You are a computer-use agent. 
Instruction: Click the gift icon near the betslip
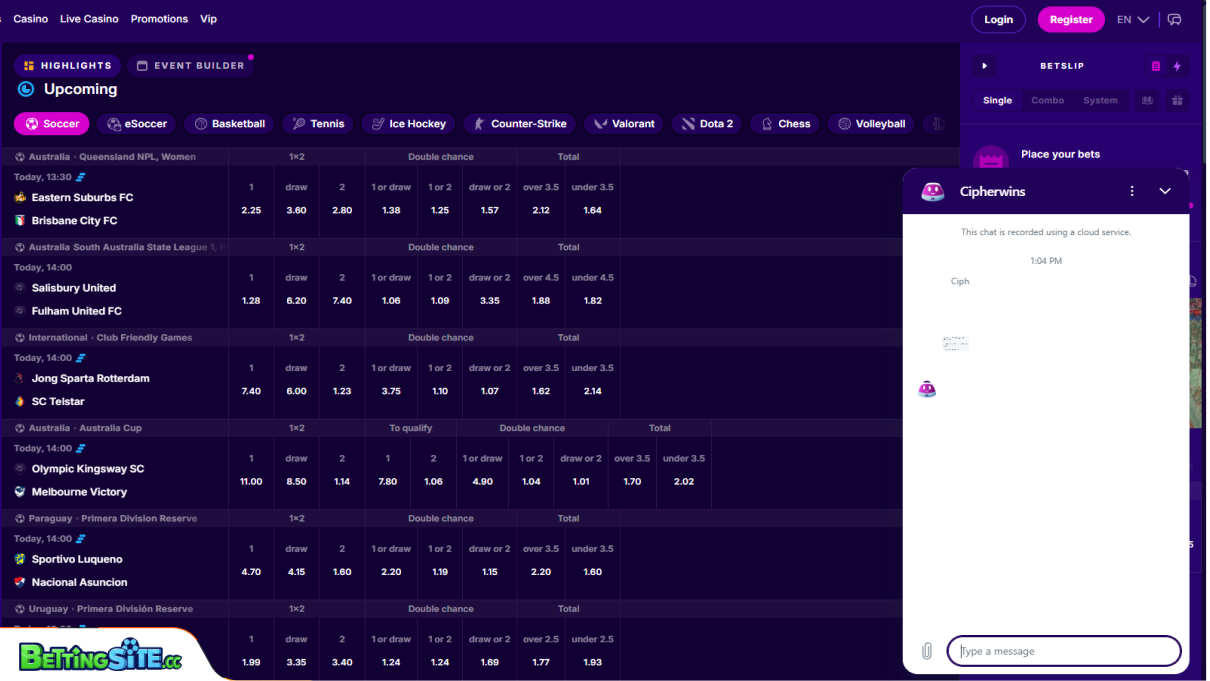coord(1177,100)
